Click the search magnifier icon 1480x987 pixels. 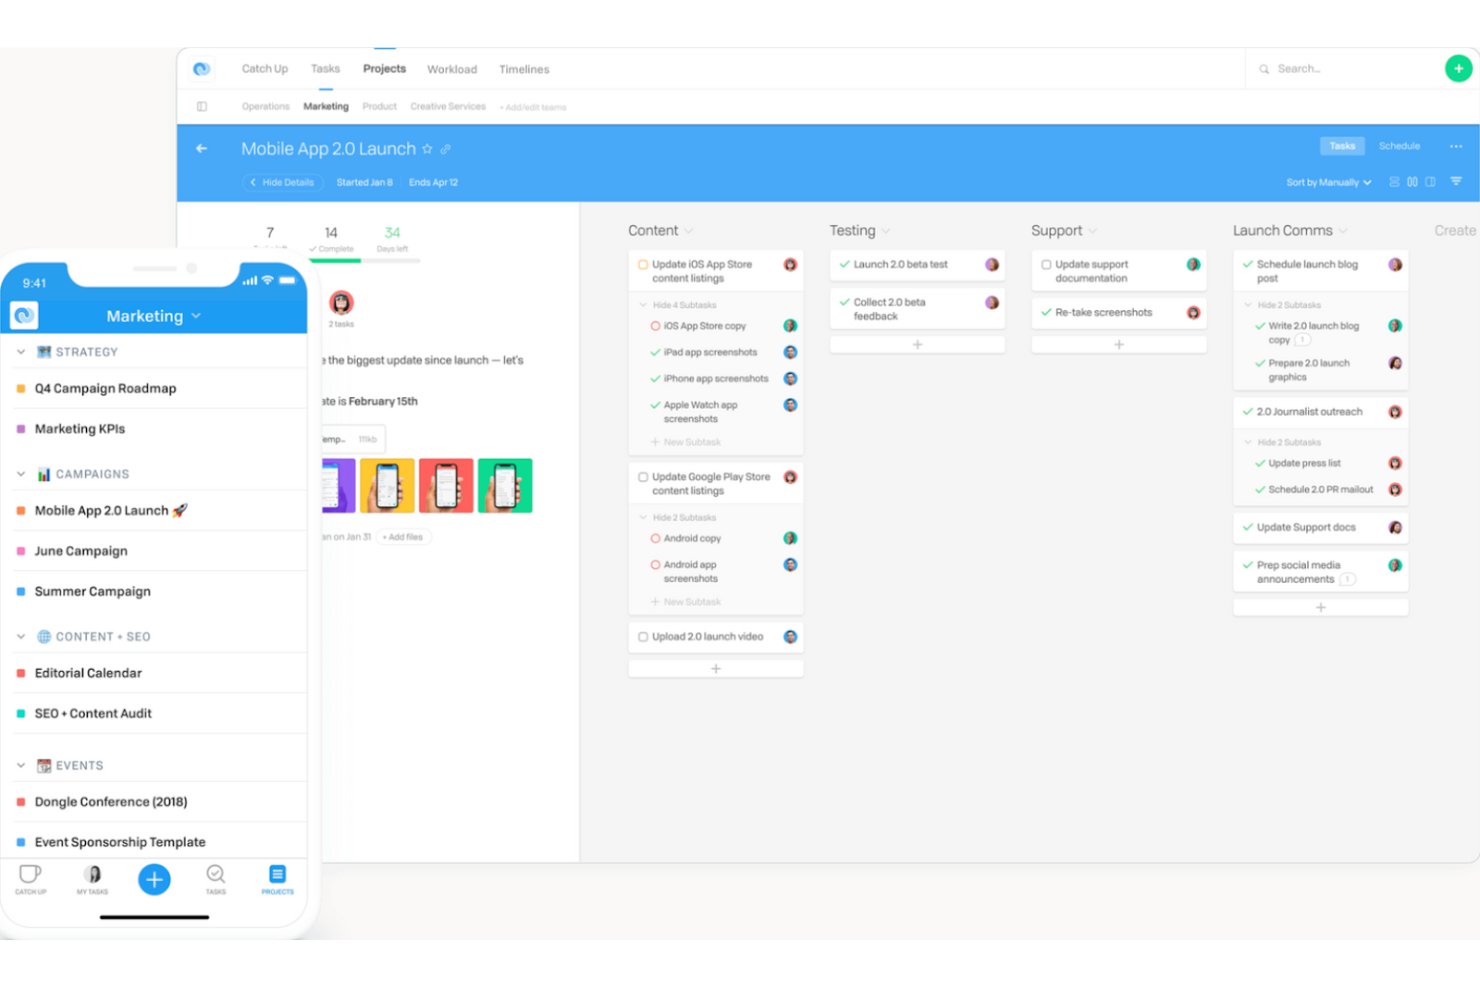tap(1264, 70)
